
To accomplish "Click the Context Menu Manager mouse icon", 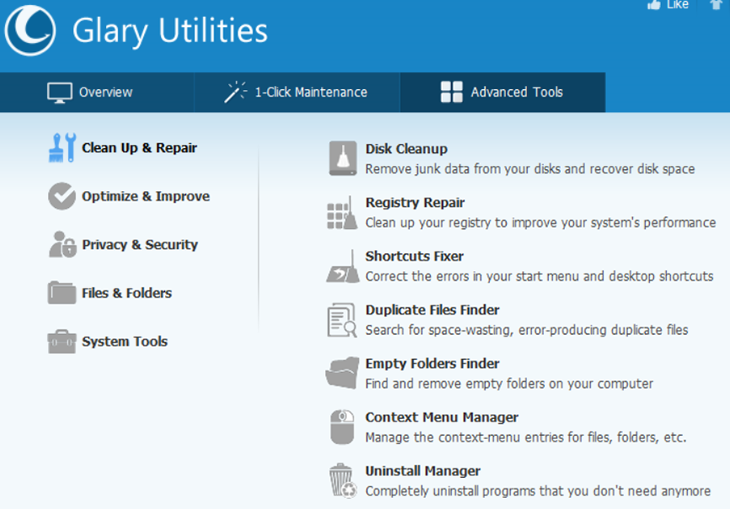I will [342, 427].
